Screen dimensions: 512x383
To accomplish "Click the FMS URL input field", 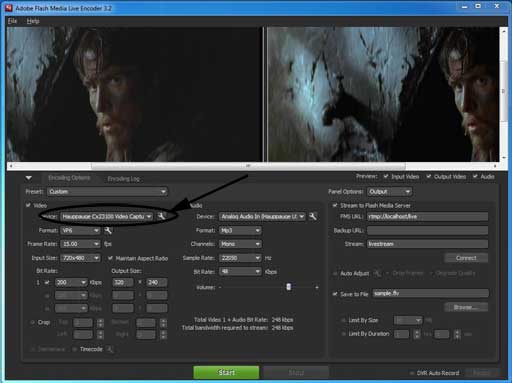I will 428,216.
